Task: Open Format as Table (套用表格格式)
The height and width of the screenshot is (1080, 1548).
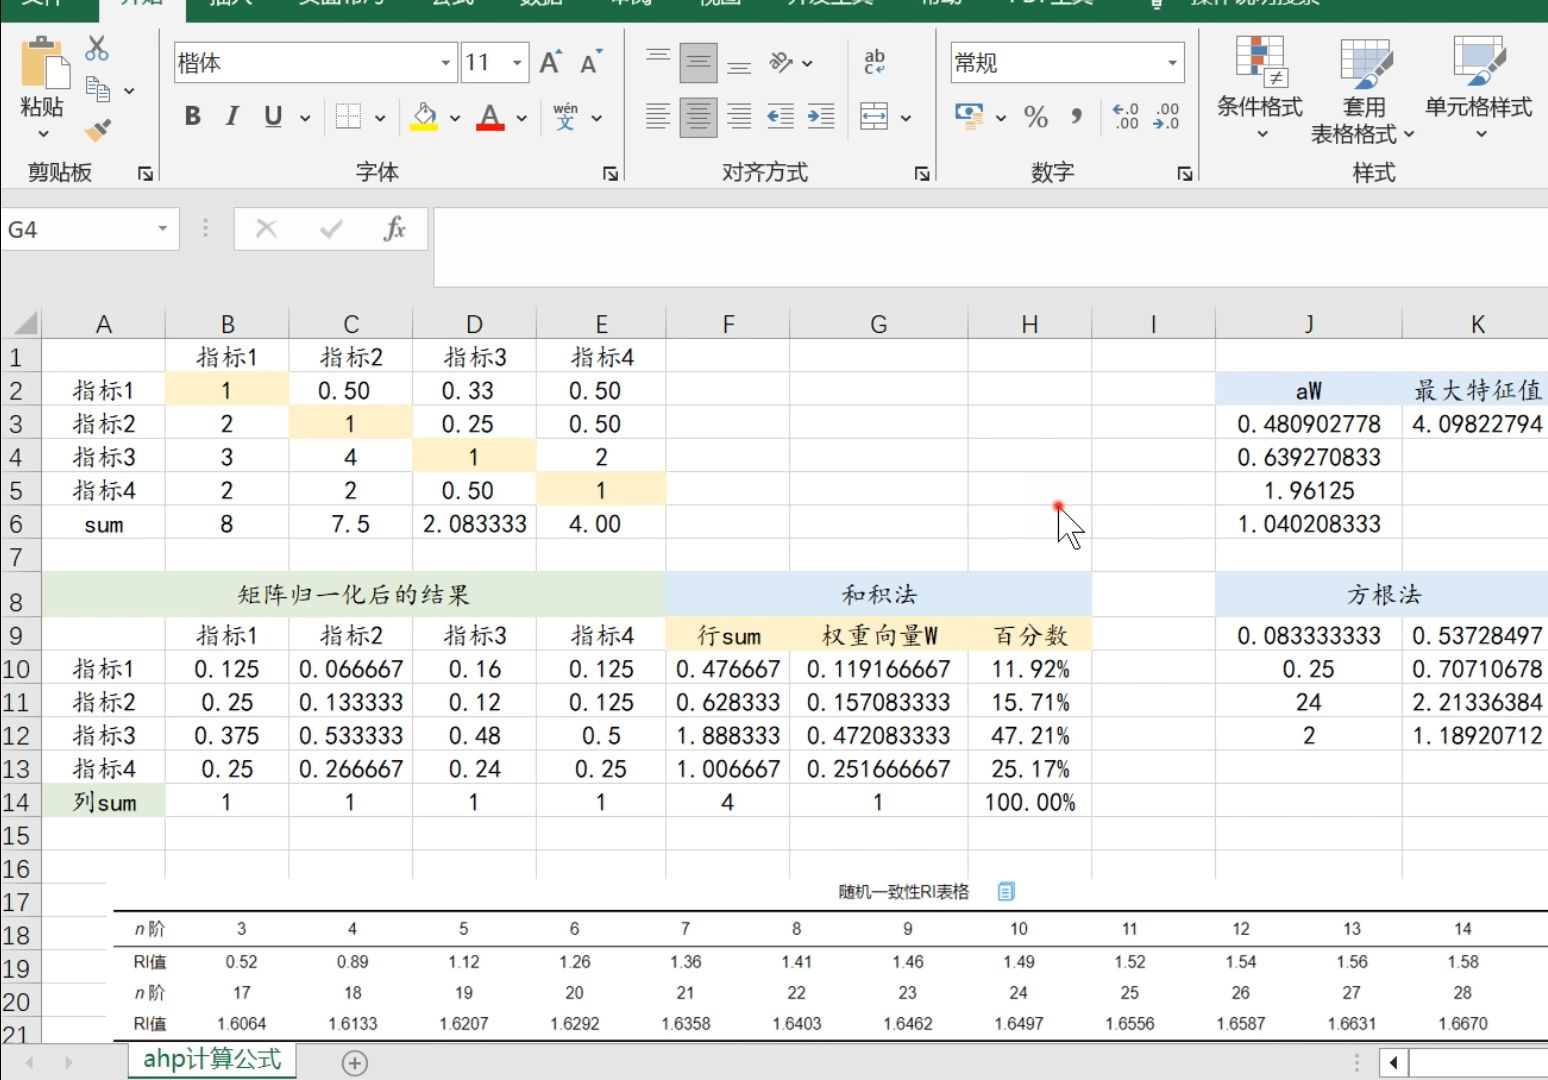Action: pyautogui.click(x=1363, y=91)
